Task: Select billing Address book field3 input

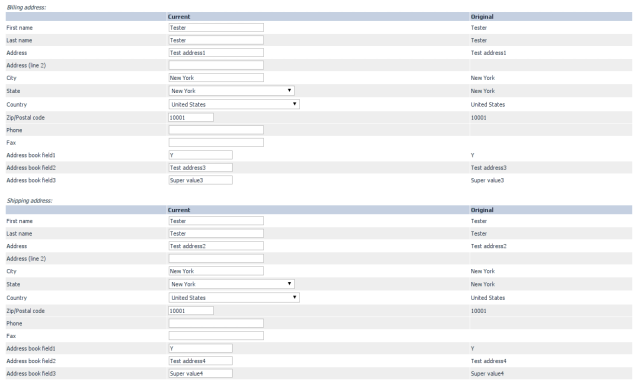Action: tap(200, 180)
